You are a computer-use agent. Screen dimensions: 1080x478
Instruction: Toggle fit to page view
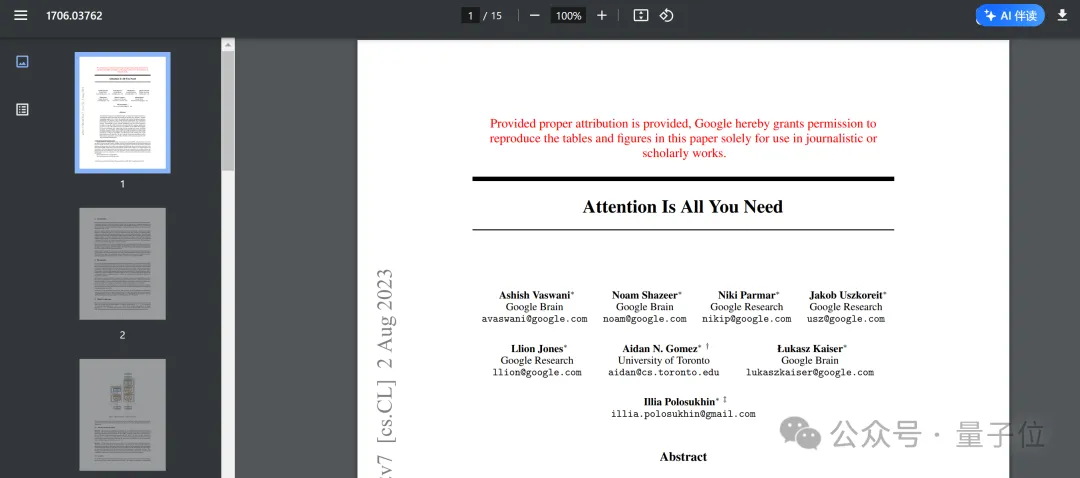(641, 16)
